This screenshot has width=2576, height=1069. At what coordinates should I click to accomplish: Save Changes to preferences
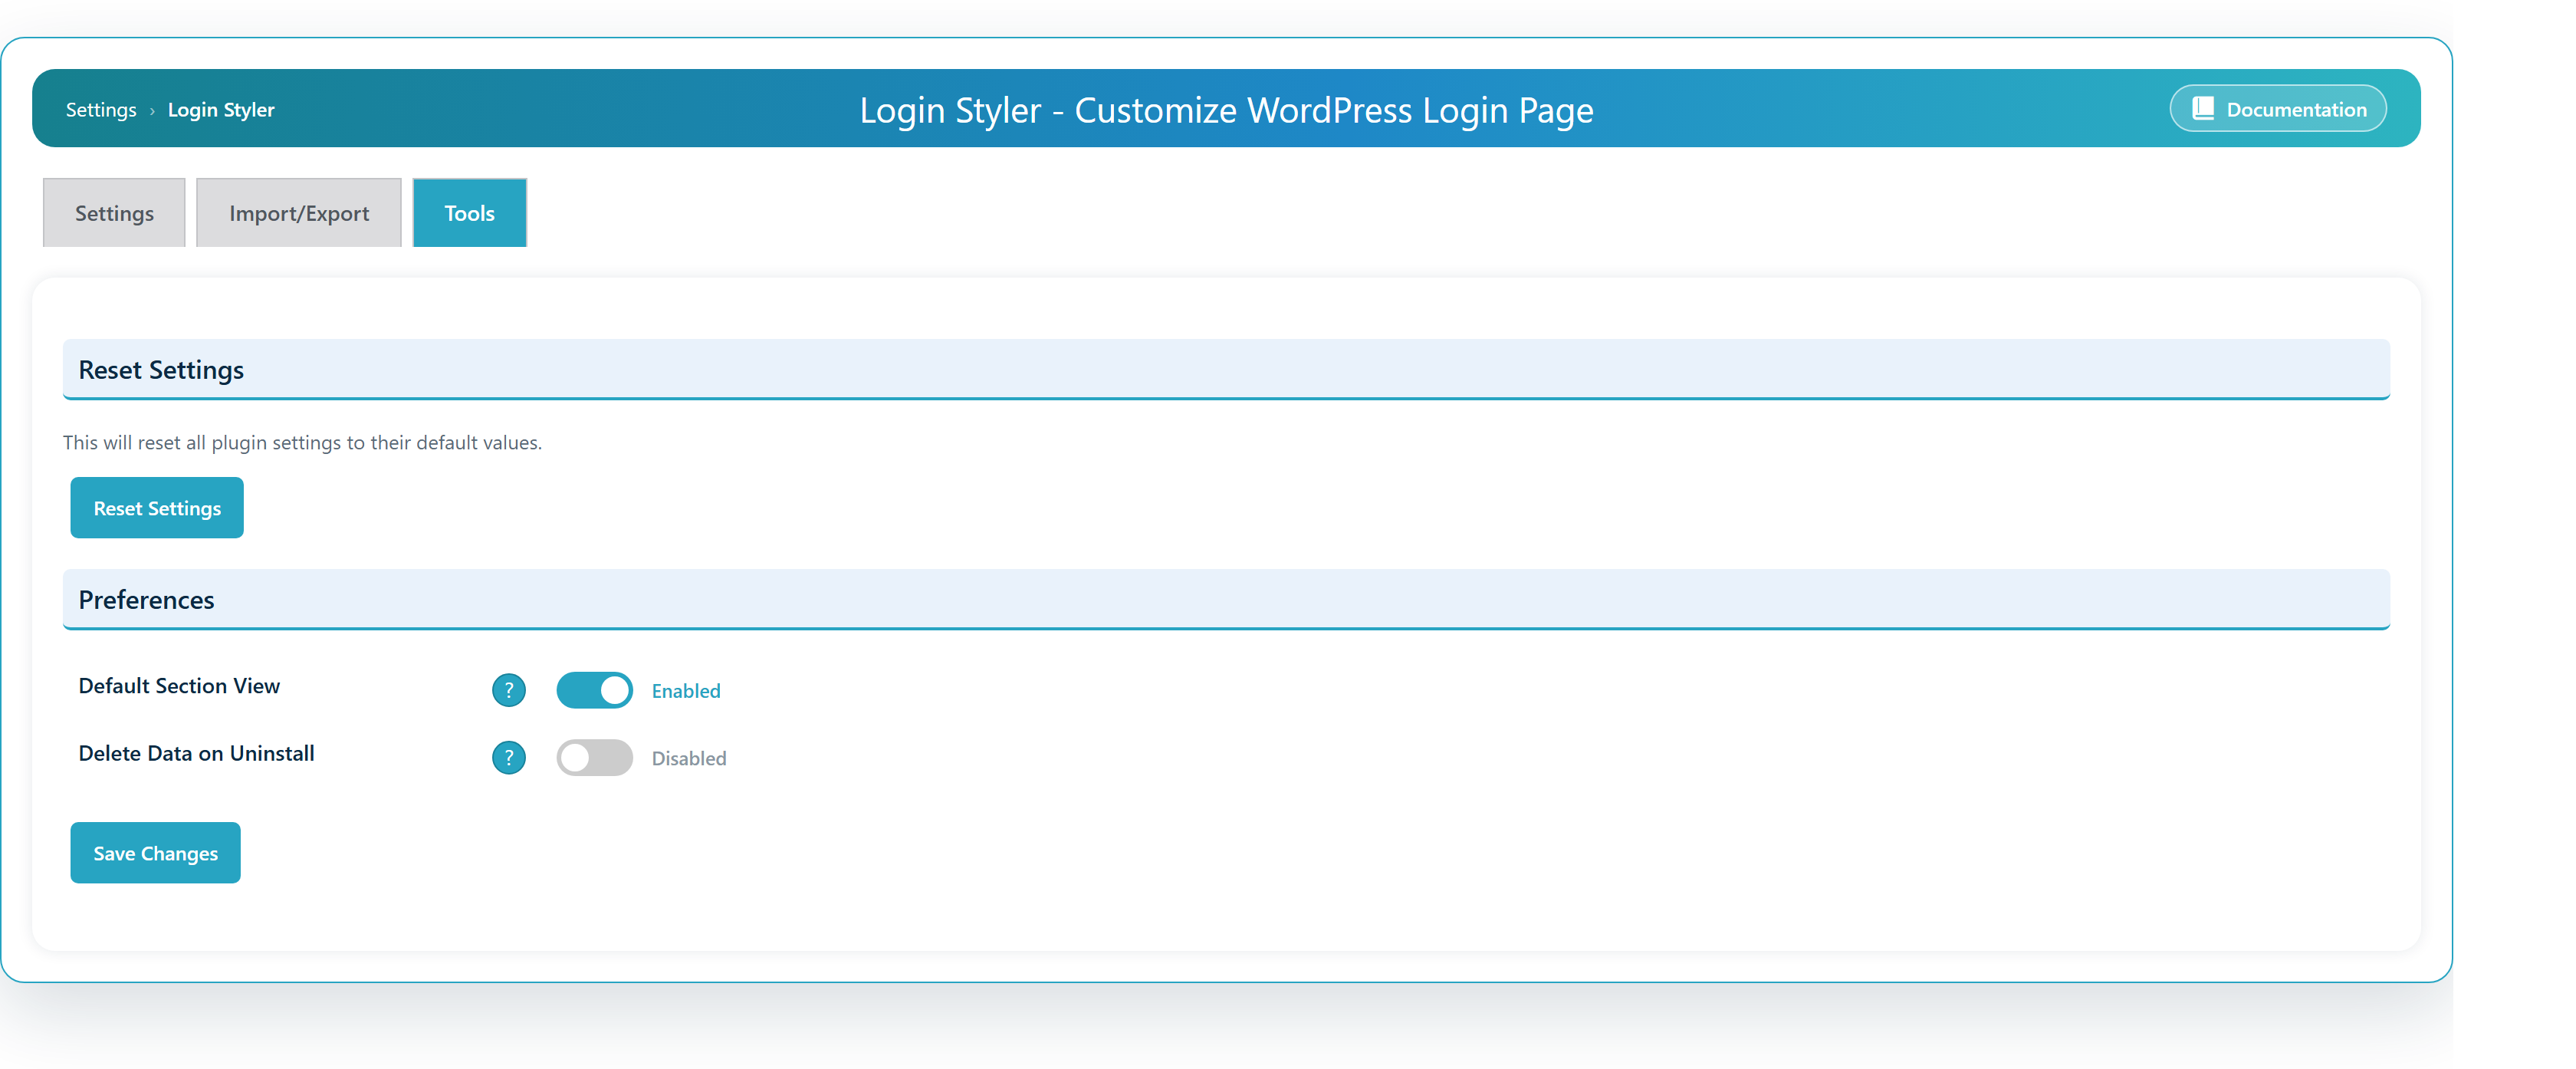(155, 853)
